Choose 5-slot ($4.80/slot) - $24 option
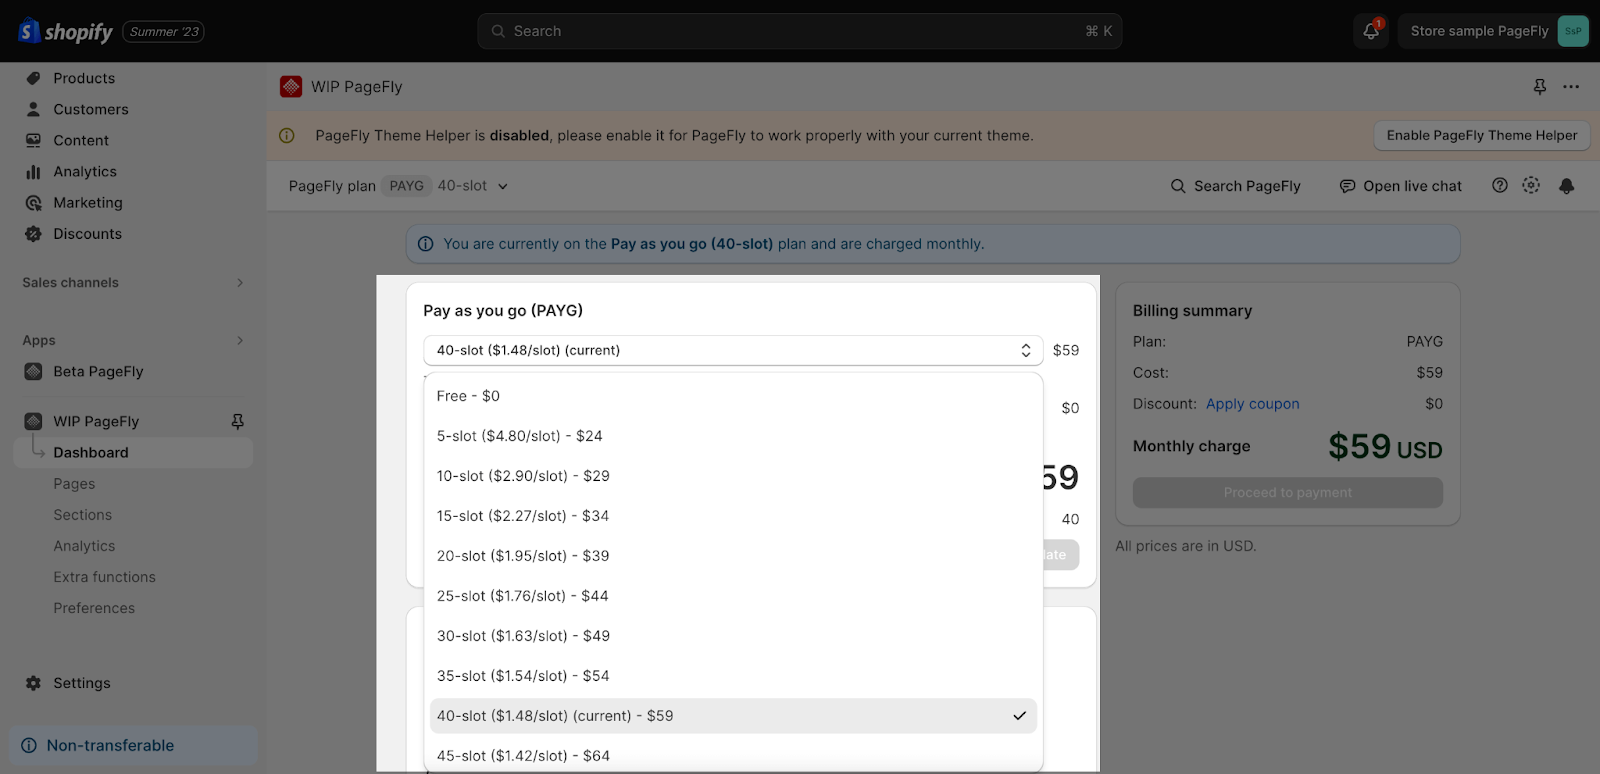 tap(733, 436)
